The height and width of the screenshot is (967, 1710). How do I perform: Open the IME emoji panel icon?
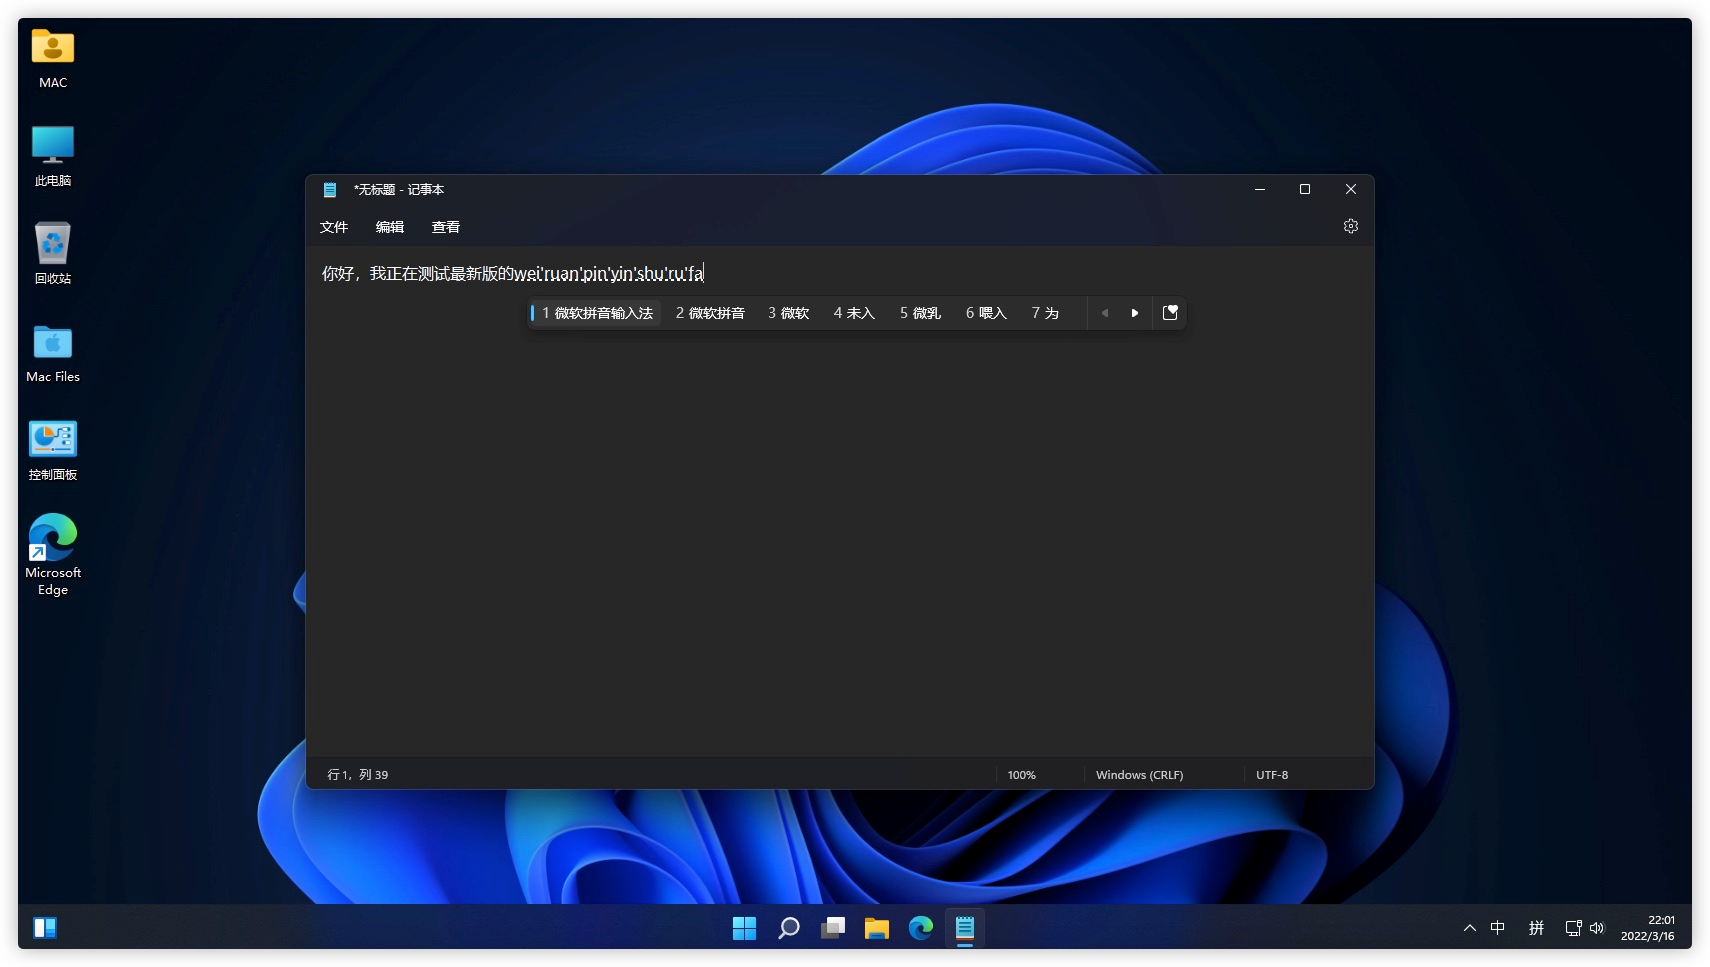[x=1170, y=313]
